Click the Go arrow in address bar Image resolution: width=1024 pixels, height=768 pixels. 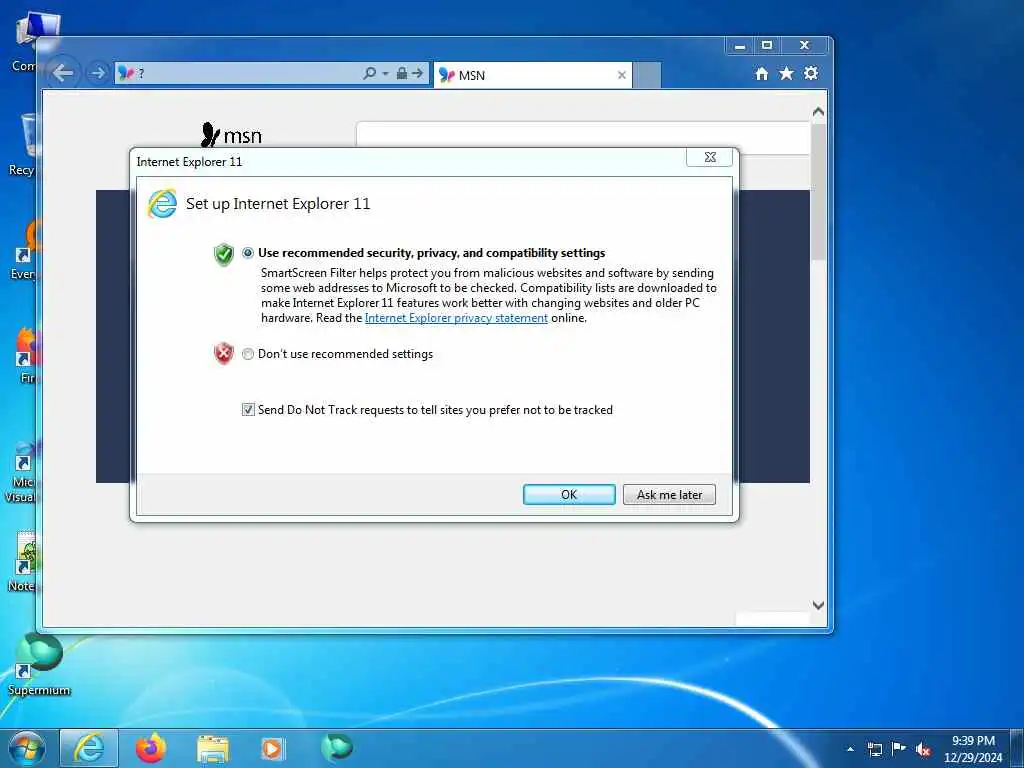tap(417, 73)
